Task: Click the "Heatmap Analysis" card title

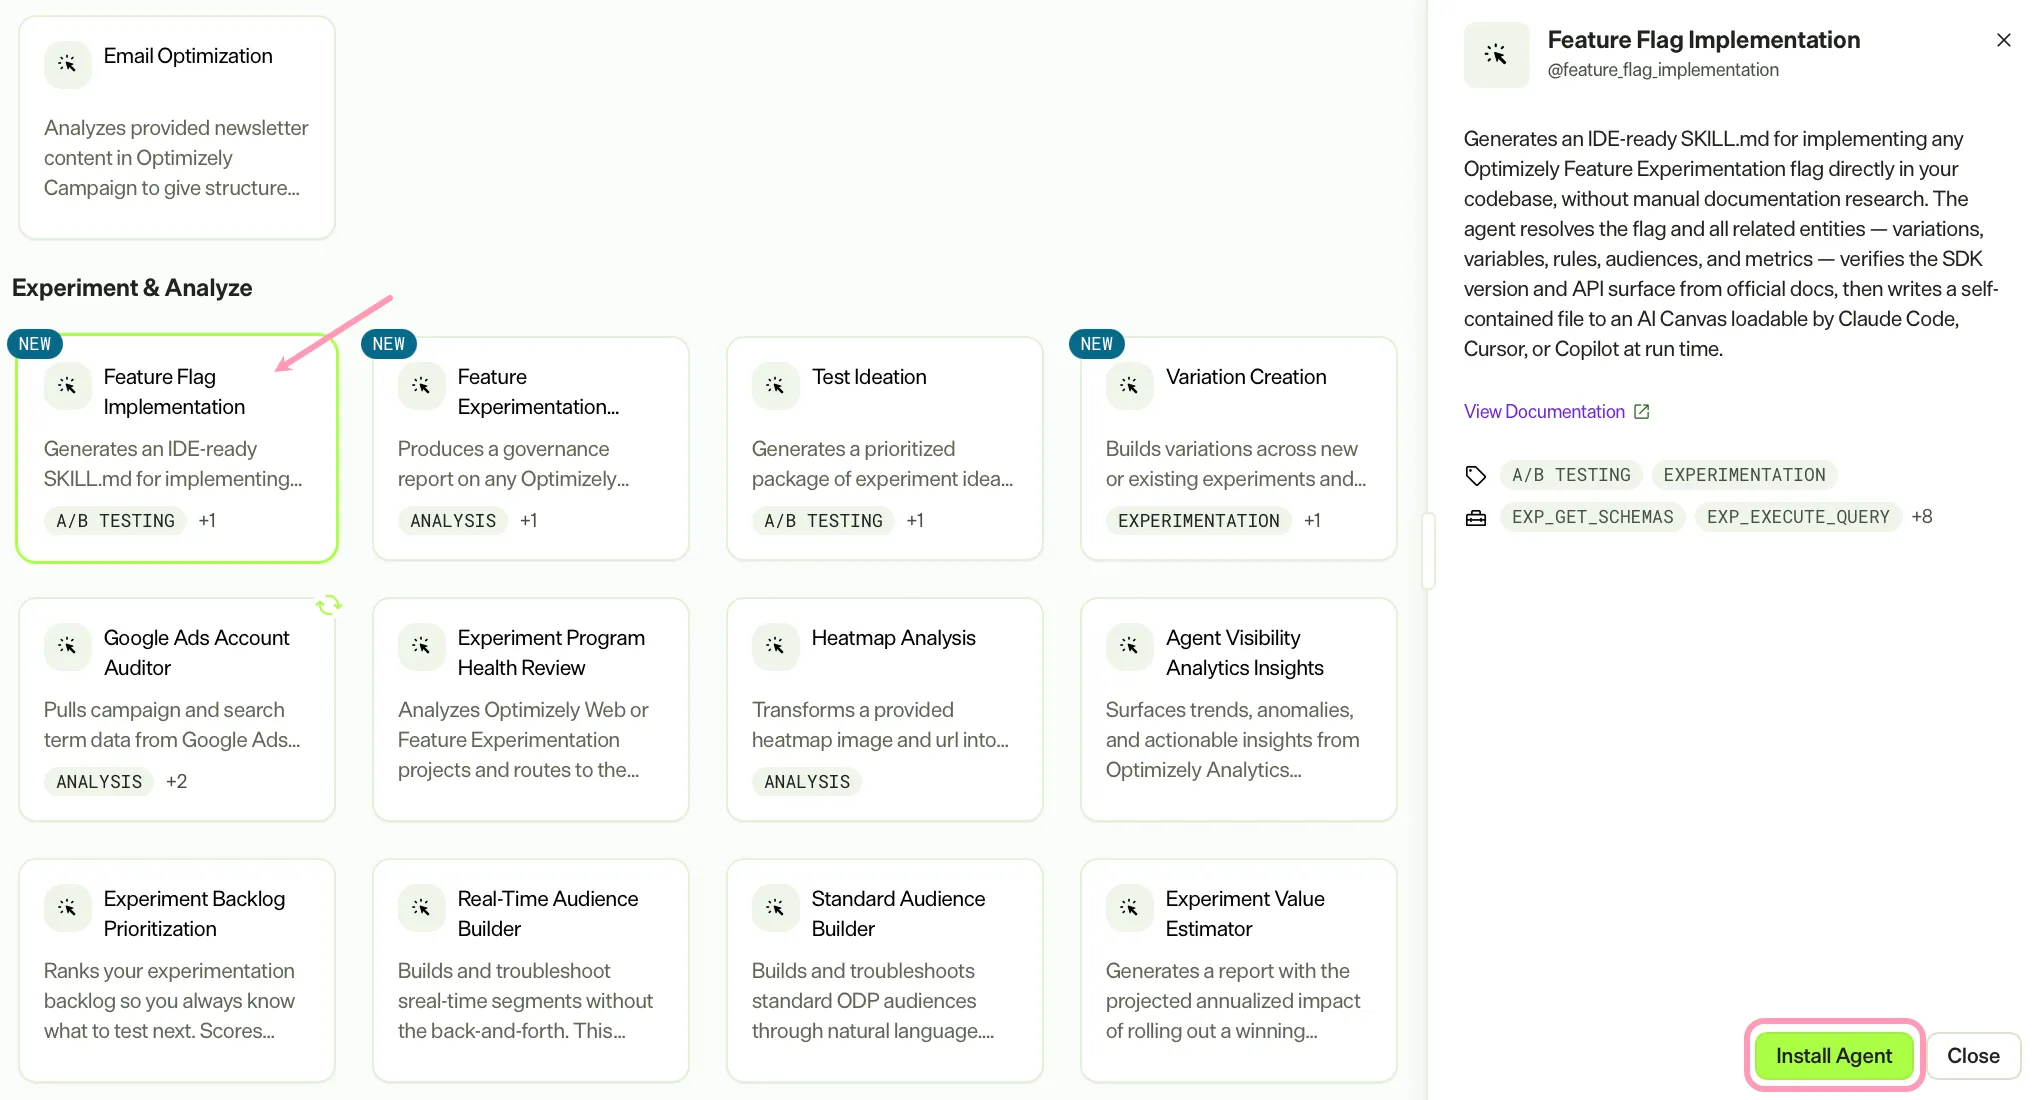Action: (x=893, y=638)
